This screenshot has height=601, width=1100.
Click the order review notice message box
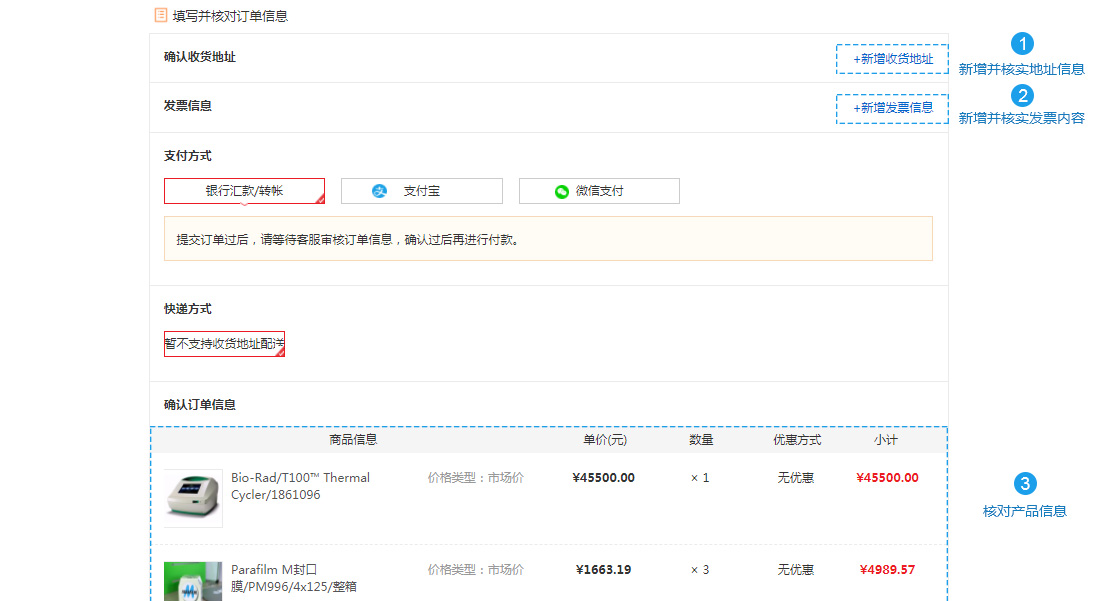point(548,239)
